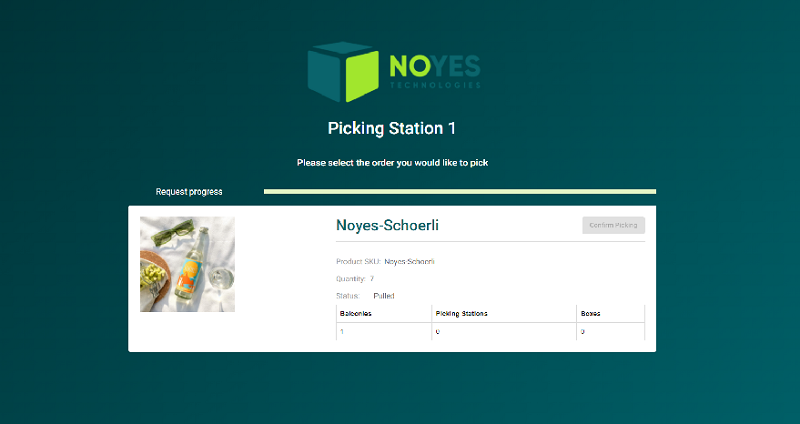Click the Picking Station 1 heading
This screenshot has width=800, height=424.
click(x=392, y=128)
